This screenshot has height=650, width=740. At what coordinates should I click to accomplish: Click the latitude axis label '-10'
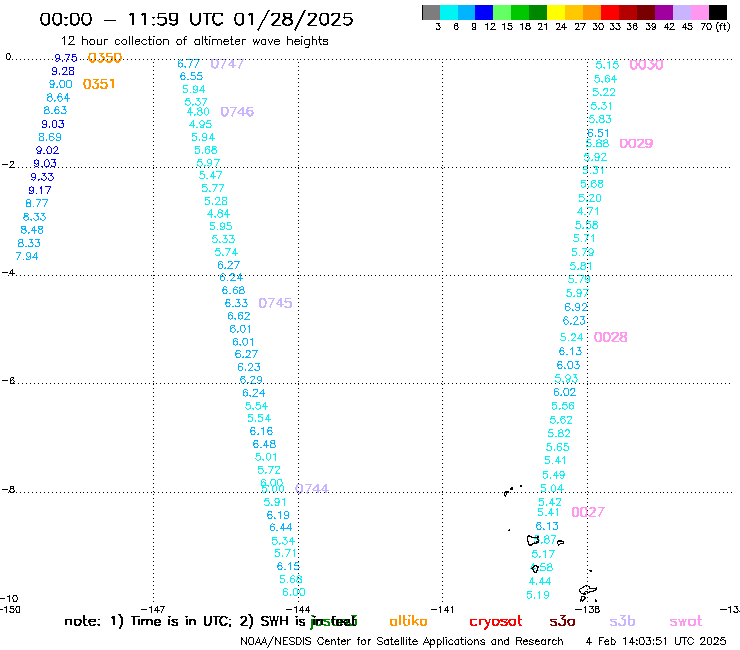[x=10, y=599]
